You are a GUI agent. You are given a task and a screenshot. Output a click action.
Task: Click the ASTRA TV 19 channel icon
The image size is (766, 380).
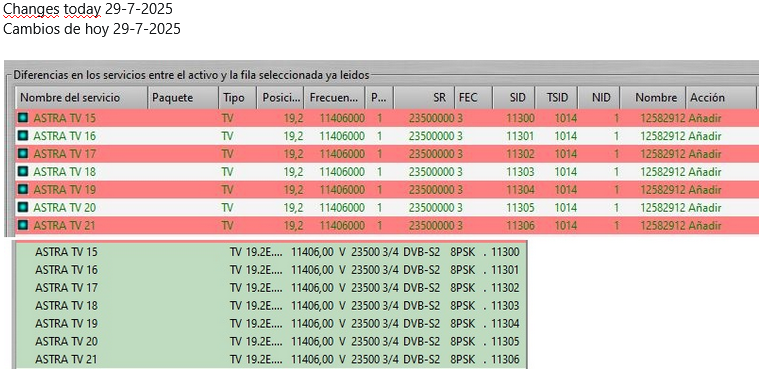click(22, 190)
